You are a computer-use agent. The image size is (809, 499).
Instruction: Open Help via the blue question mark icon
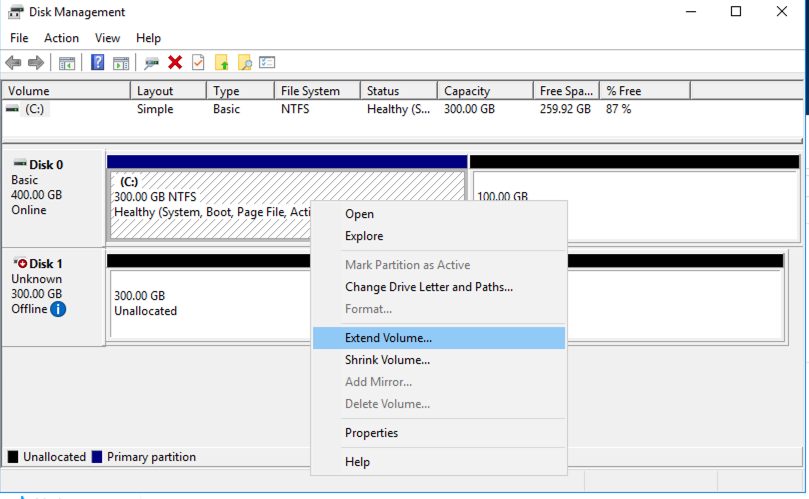(x=98, y=62)
